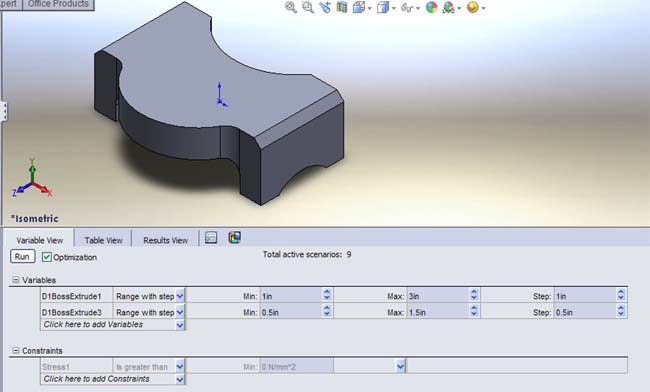Click the 'Total active scenarios: 9' text
The width and height of the screenshot is (650, 392).
click(307, 254)
